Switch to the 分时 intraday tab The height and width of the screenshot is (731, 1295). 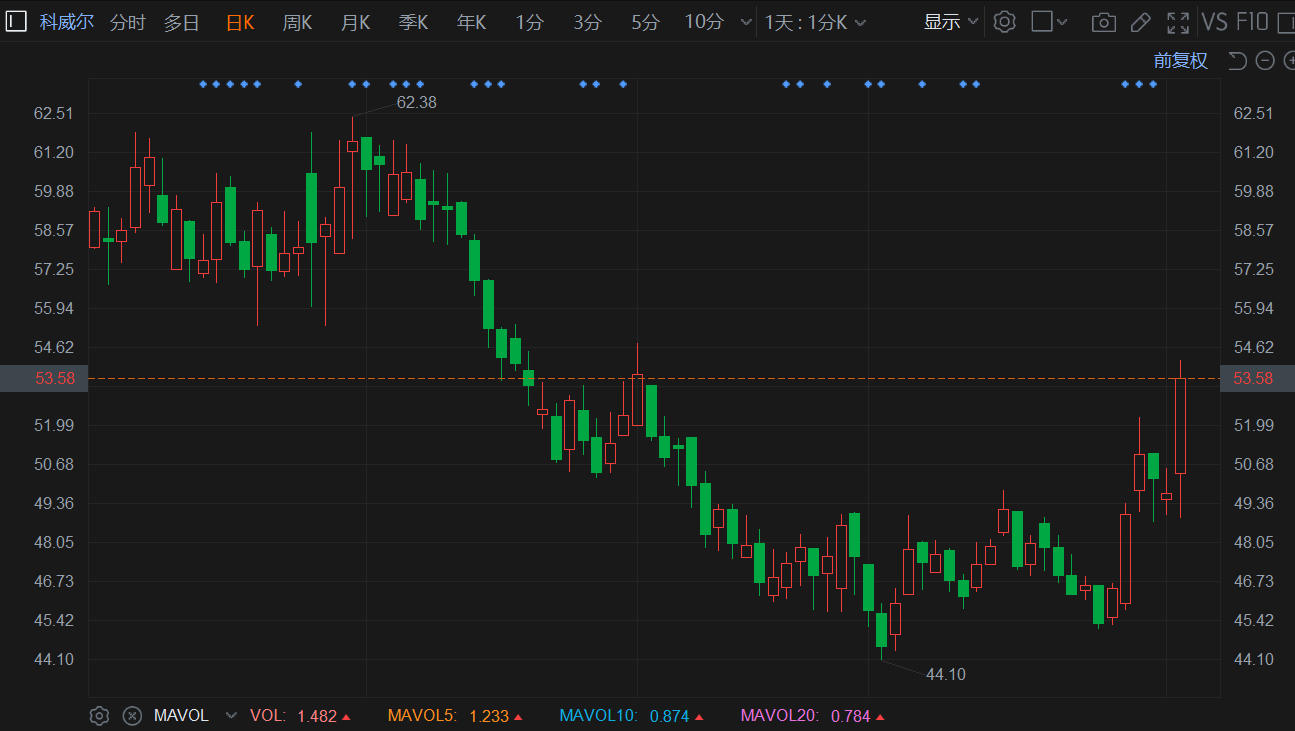coord(127,22)
